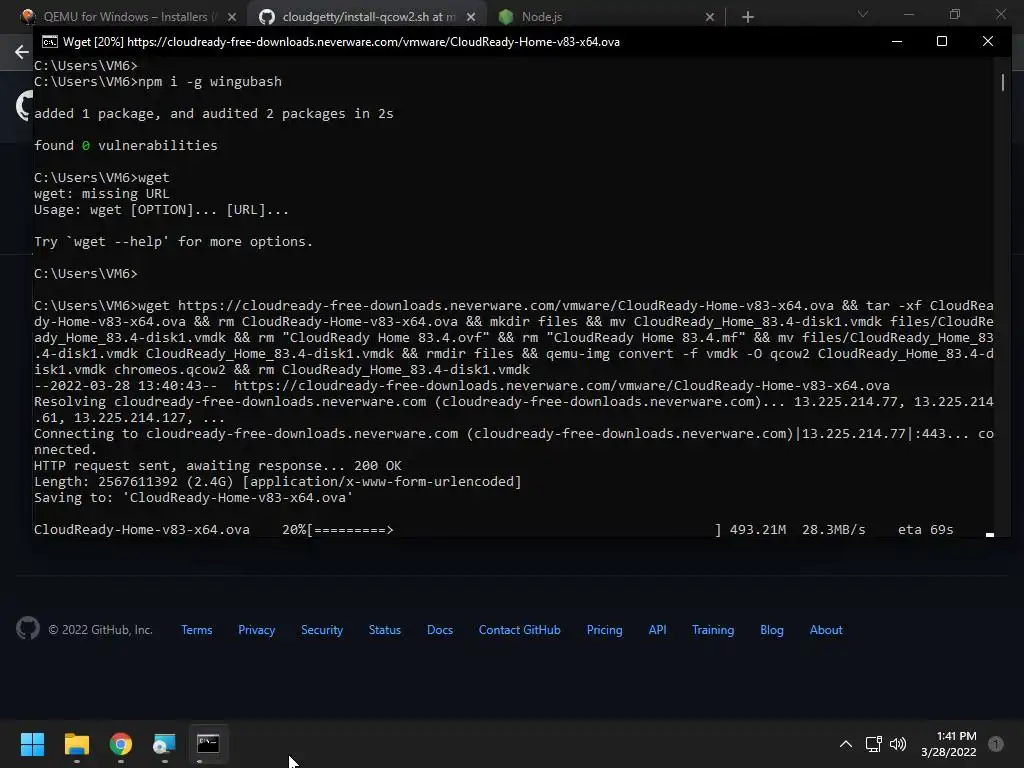The width and height of the screenshot is (1024, 768).
Task: Click the 'eta 69s' download estimate
Action: pos(925,530)
